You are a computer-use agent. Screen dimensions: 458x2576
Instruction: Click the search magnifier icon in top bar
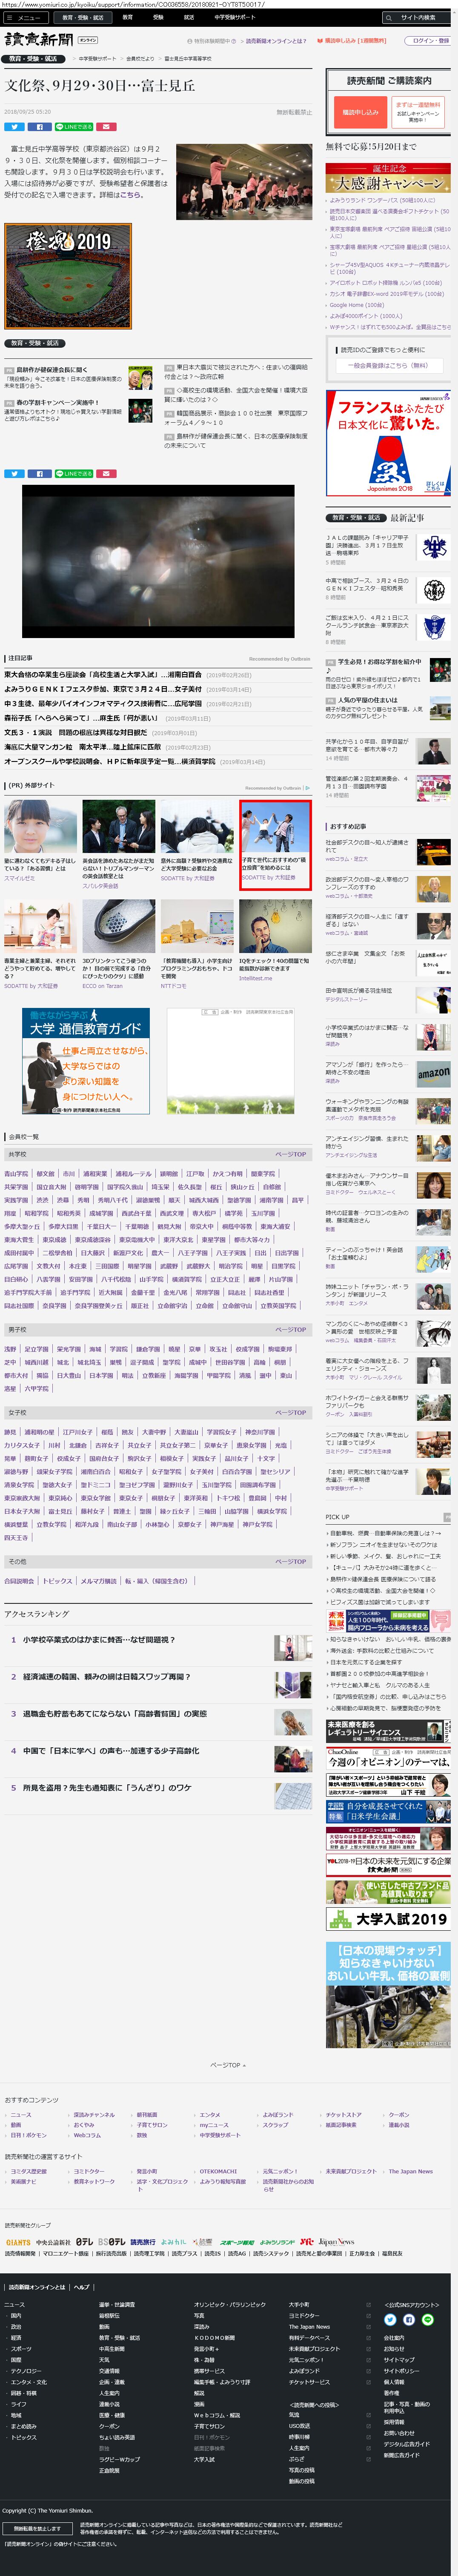(x=389, y=17)
